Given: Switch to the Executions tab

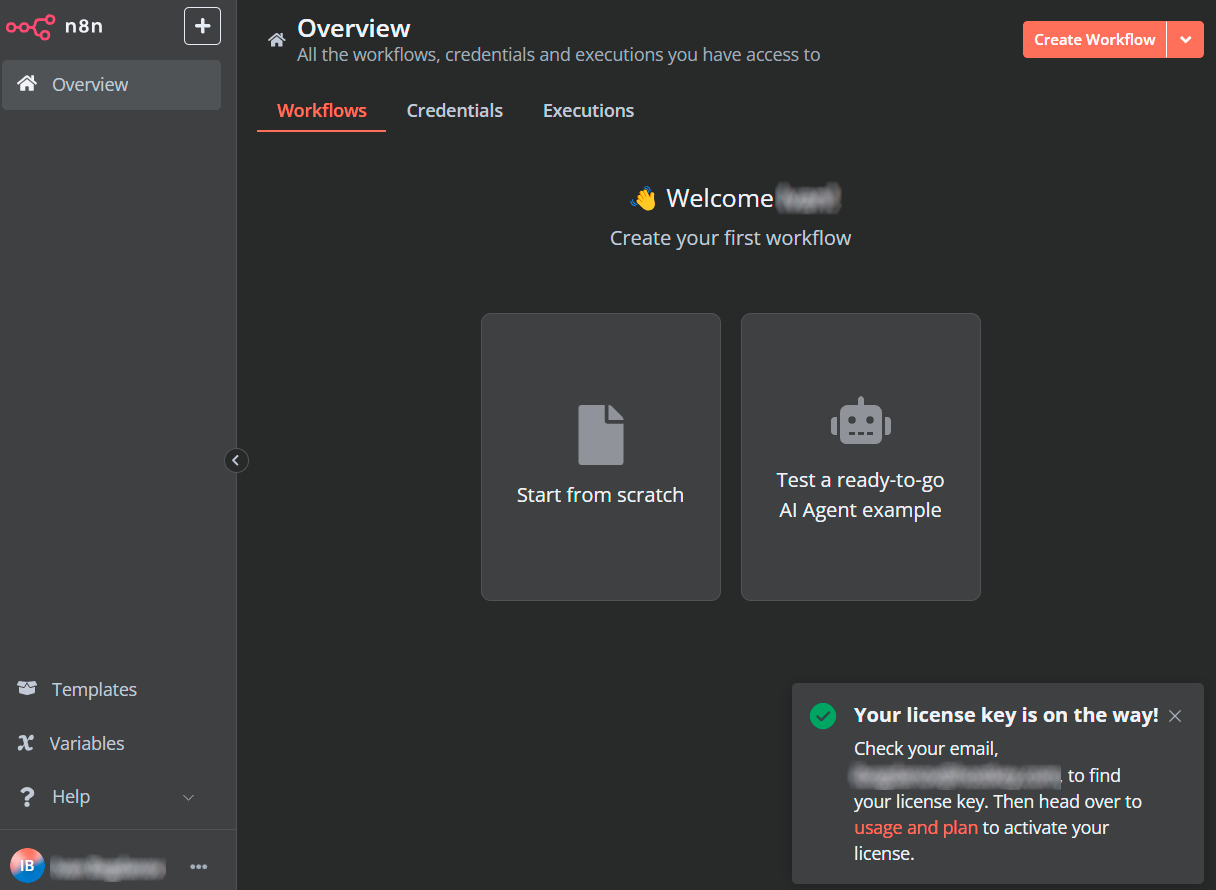Looking at the screenshot, I should tap(588, 111).
